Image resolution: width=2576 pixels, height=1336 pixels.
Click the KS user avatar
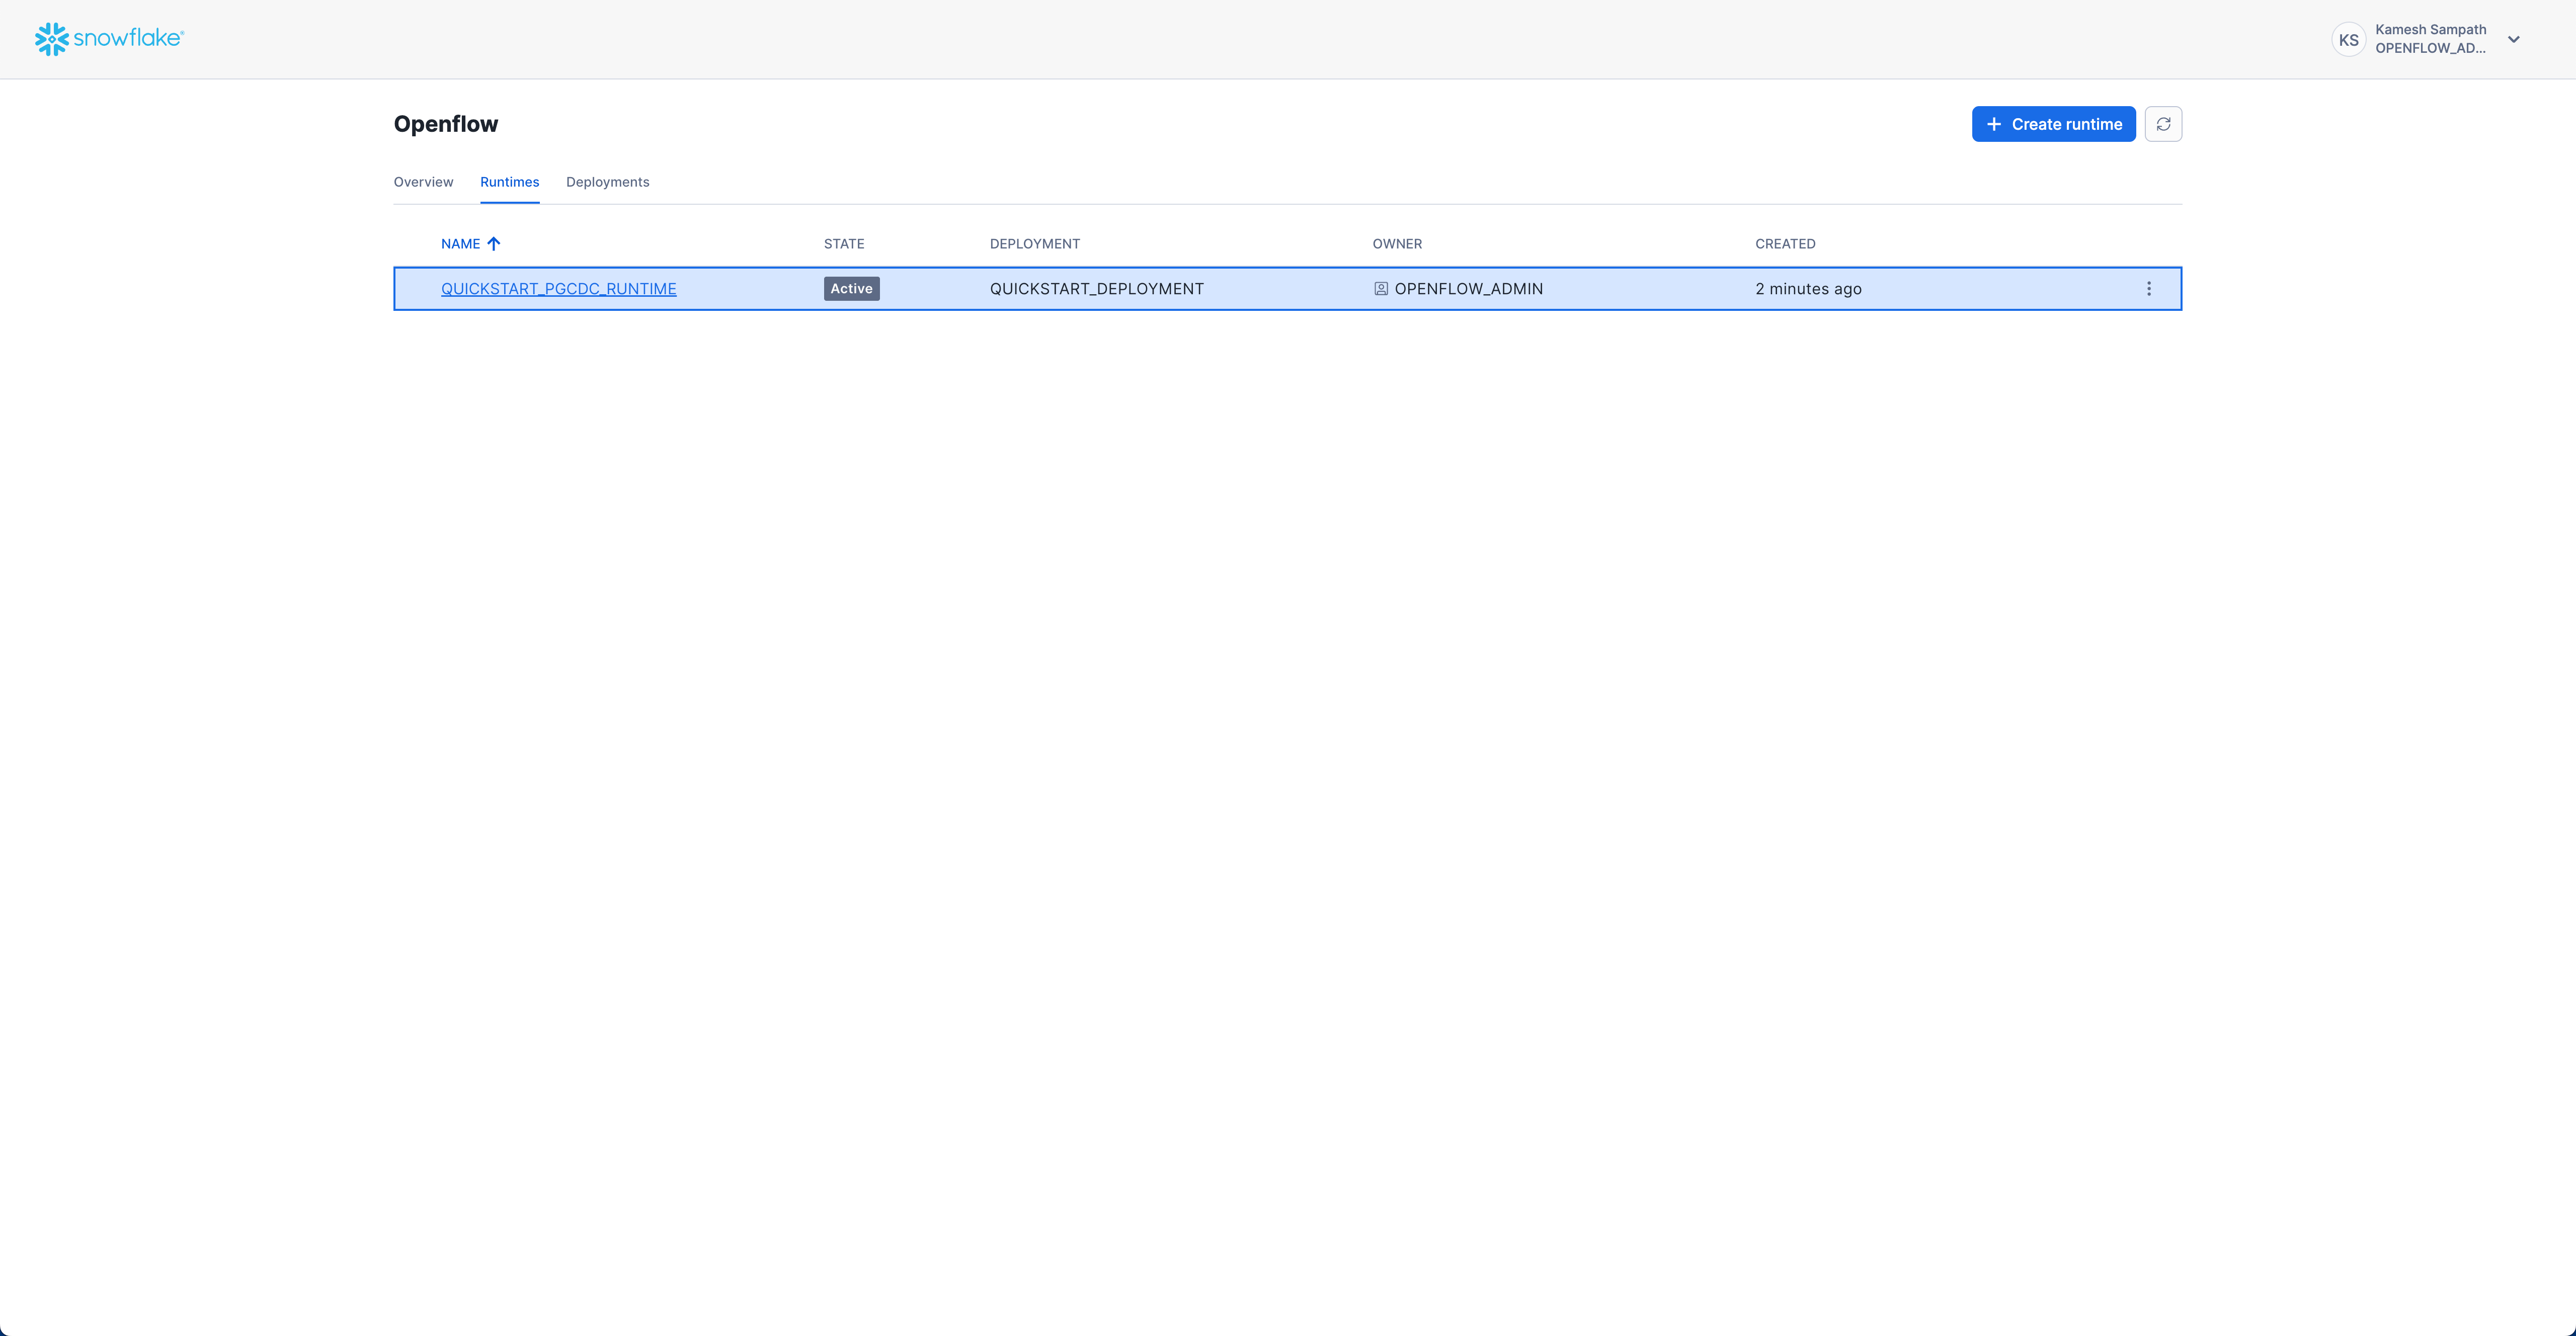[x=2348, y=40]
